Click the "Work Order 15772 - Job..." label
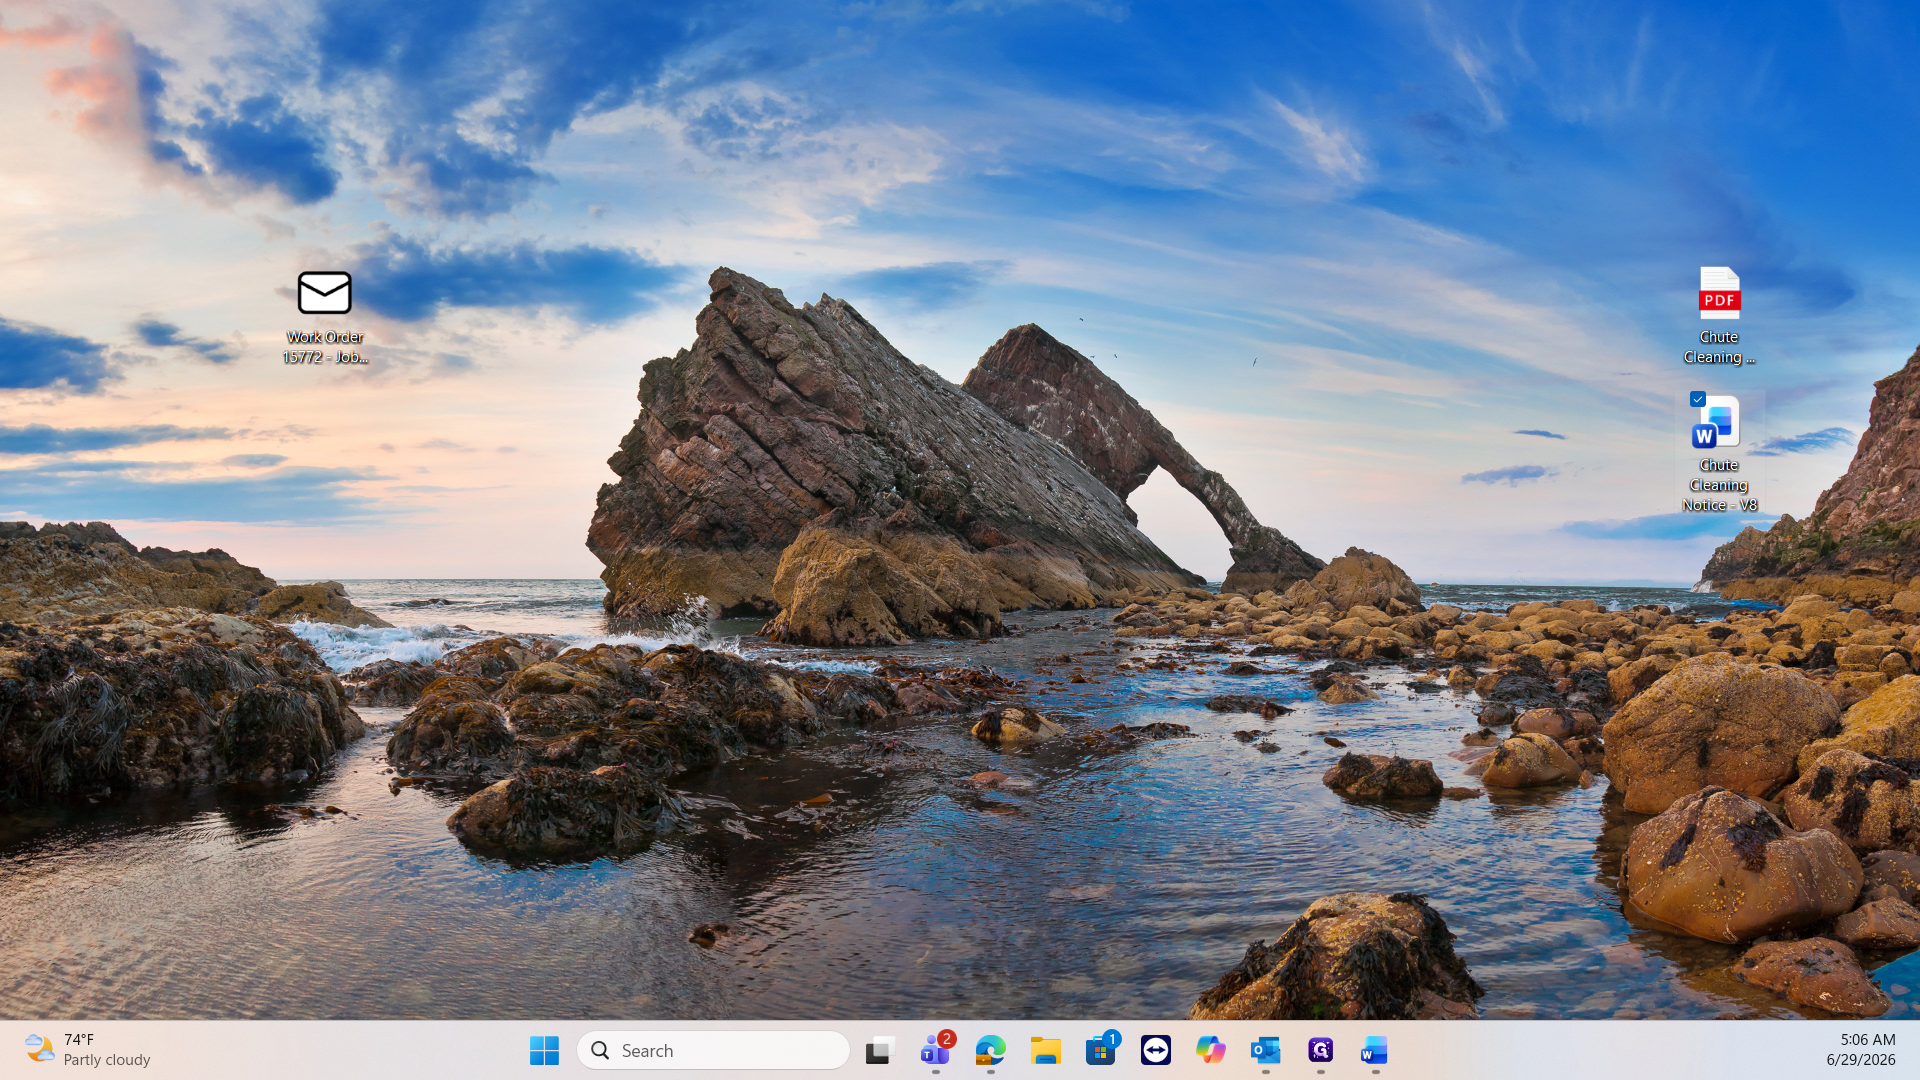Viewport: 1920px width, 1080px height. 325,347
